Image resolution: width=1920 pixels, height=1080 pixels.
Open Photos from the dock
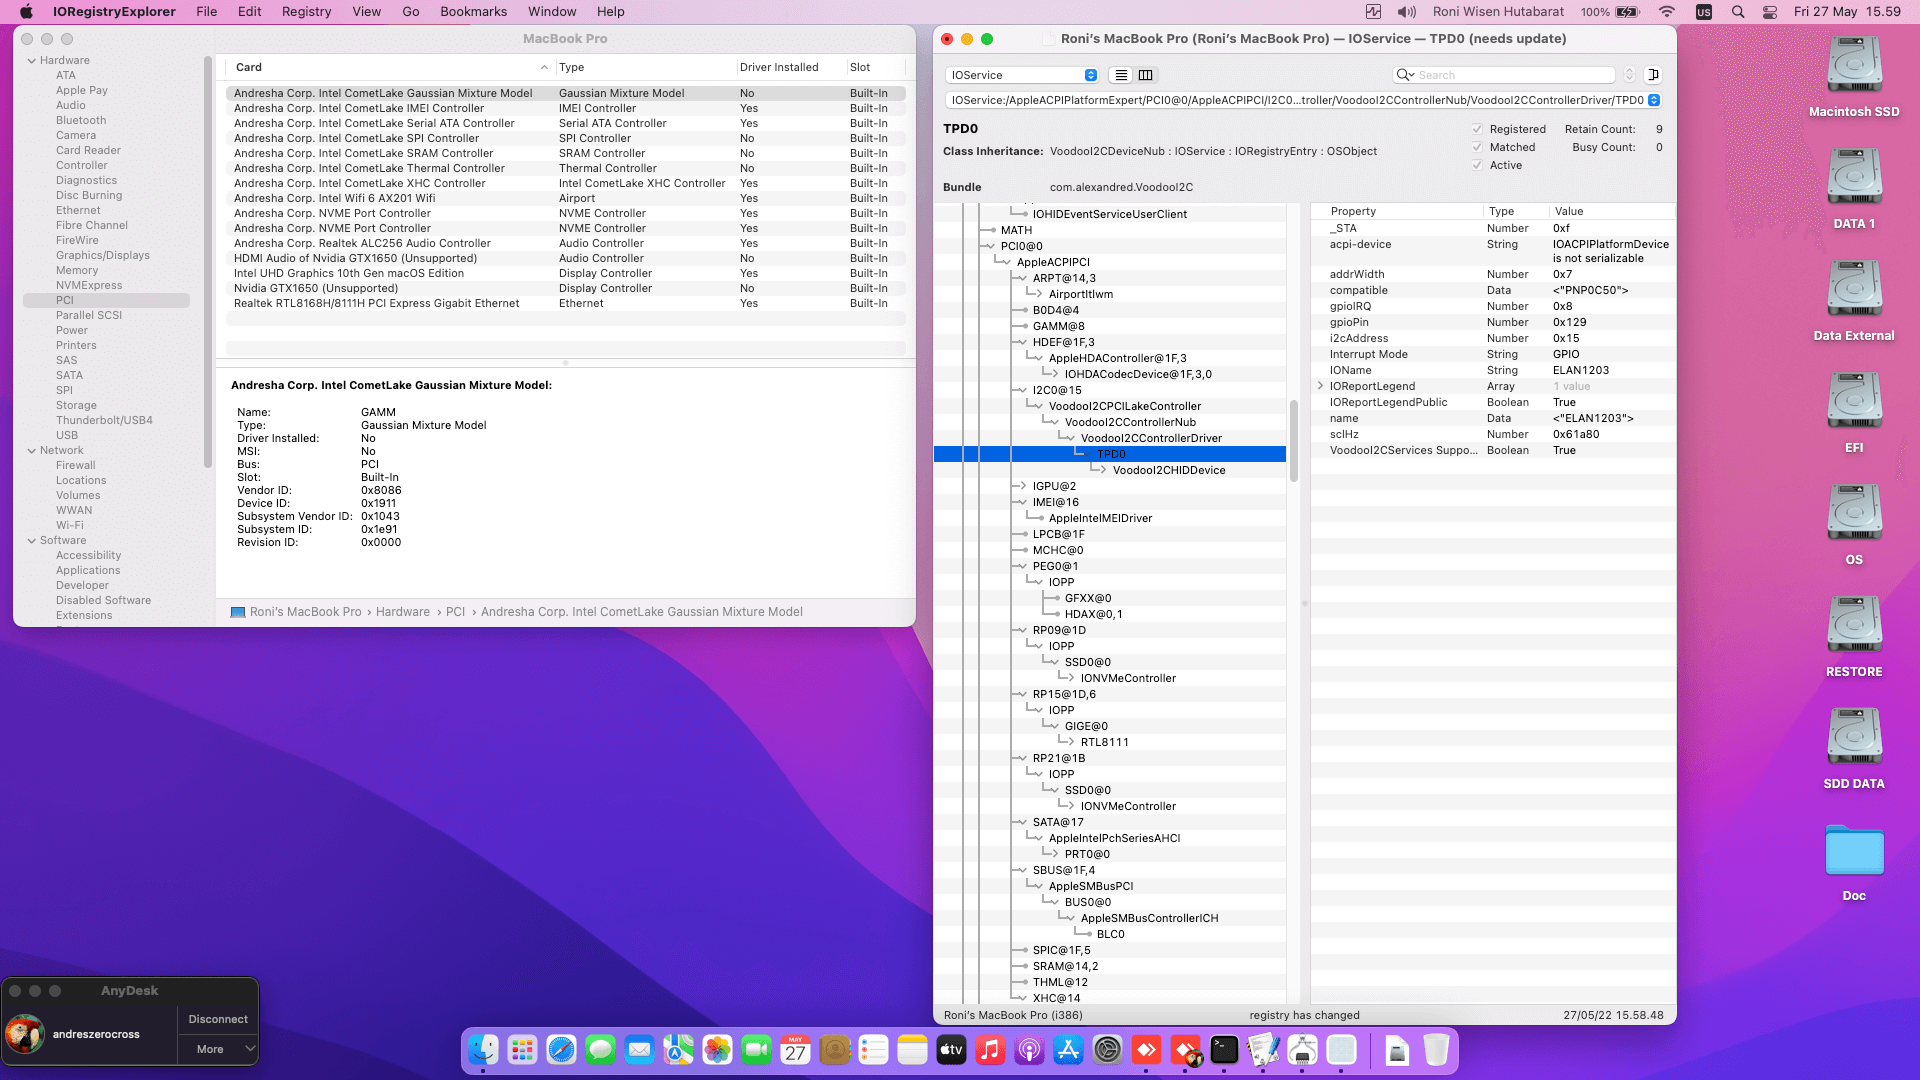(x=718, y=1050)
